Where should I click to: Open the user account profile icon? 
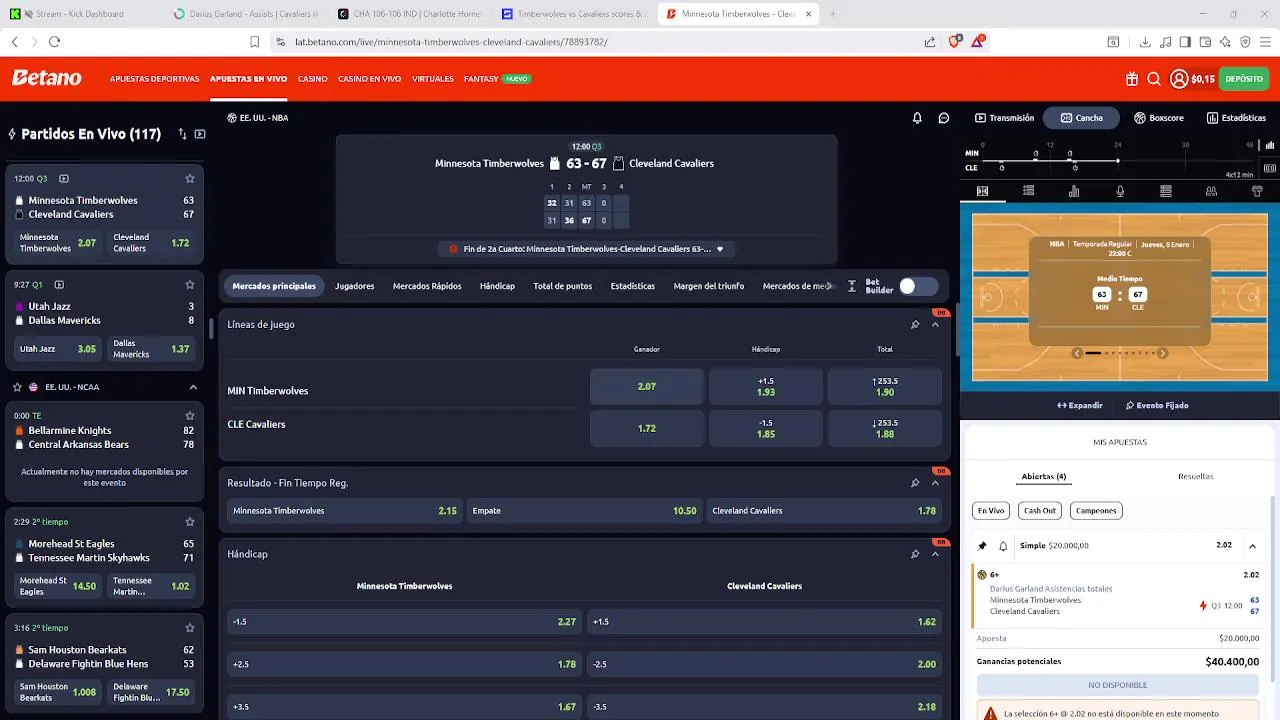1179,79
